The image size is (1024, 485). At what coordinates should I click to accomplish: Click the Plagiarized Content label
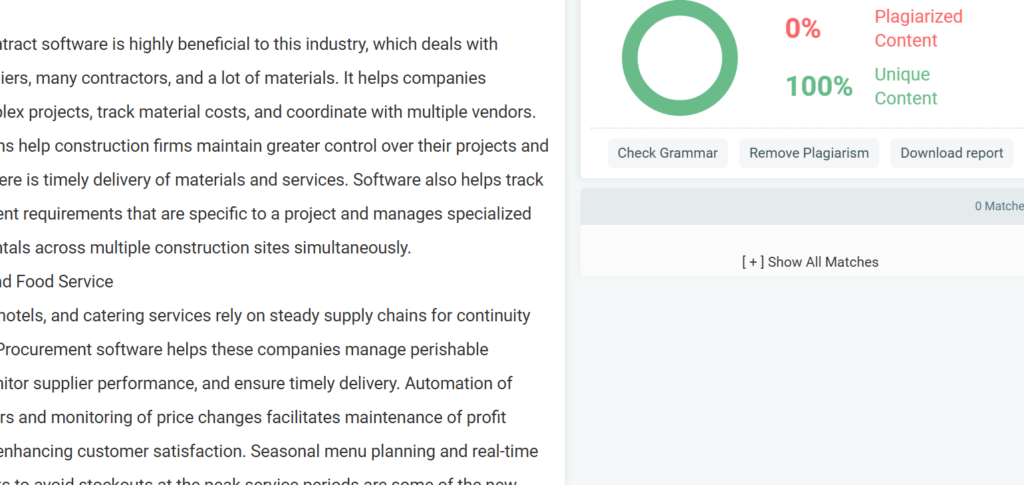click(918, 29)
